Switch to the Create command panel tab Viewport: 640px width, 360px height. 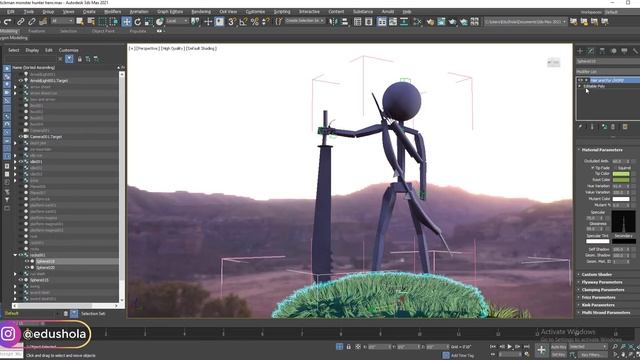(x=580, y=51)
